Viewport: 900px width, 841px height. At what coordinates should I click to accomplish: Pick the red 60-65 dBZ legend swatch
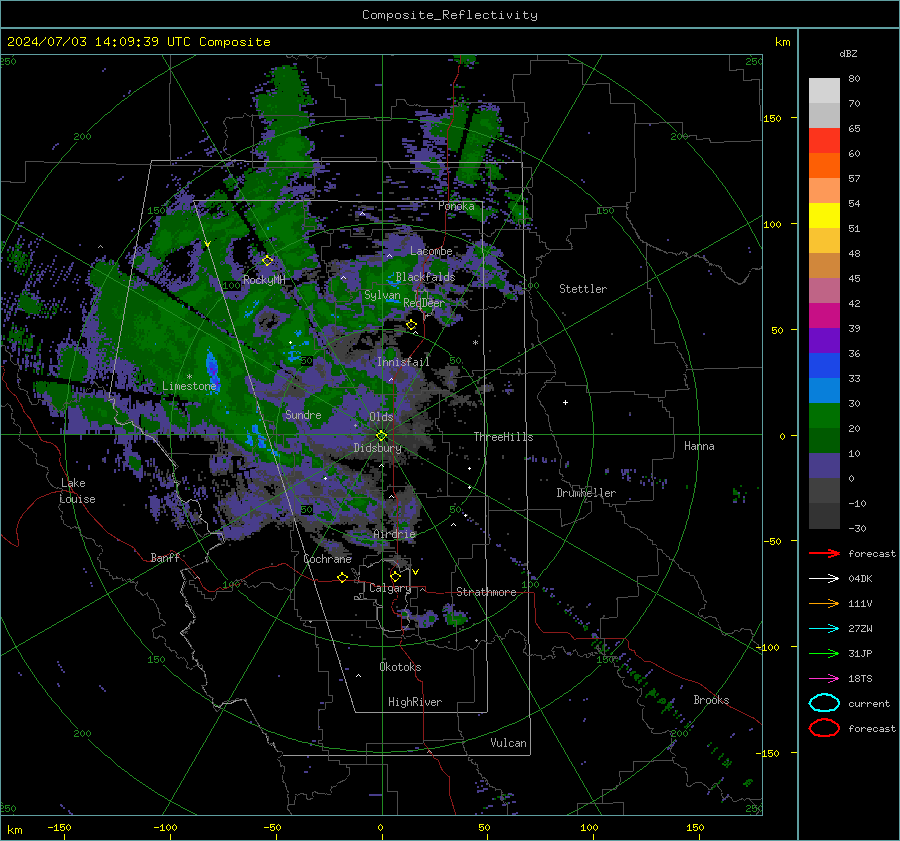pyautogui.click(x=824, y=140)
